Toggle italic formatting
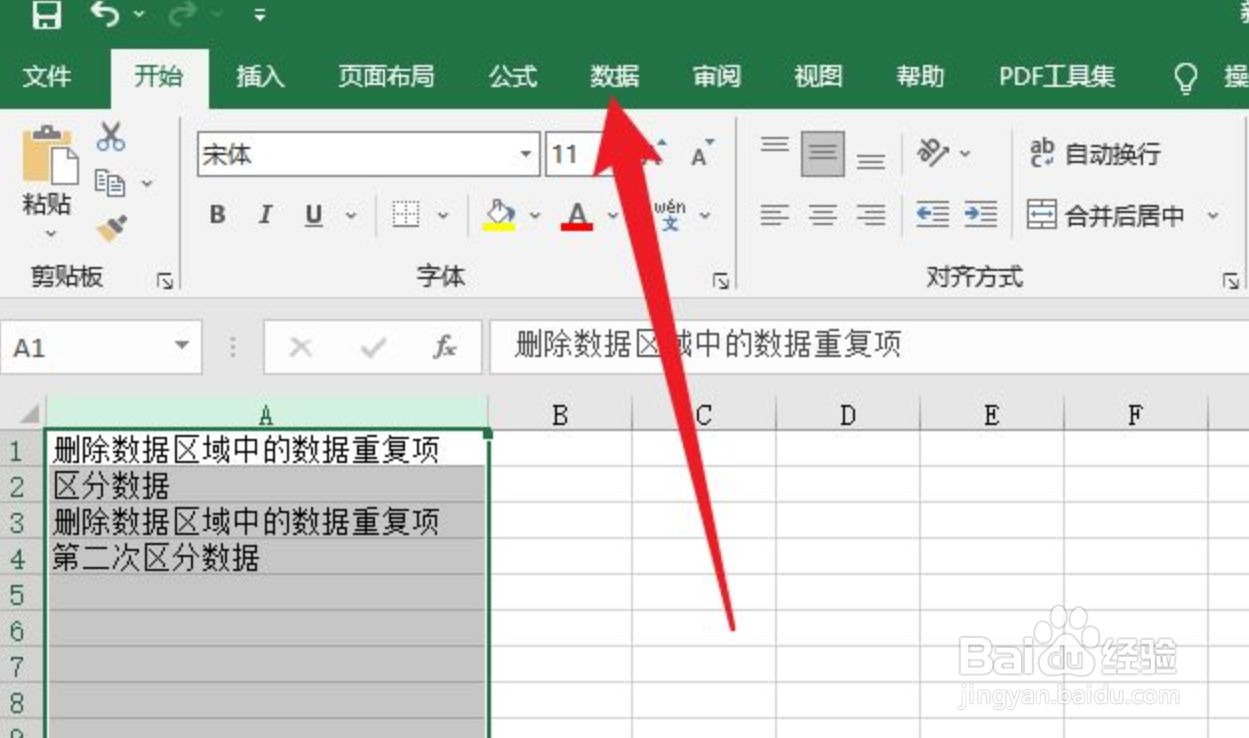 [x=265, y=214]
